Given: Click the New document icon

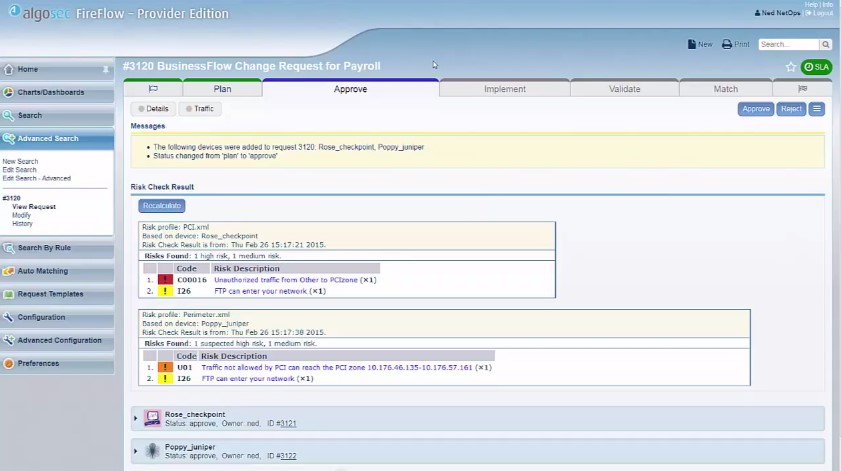Looking at the screenshot, I should (692, 44).
